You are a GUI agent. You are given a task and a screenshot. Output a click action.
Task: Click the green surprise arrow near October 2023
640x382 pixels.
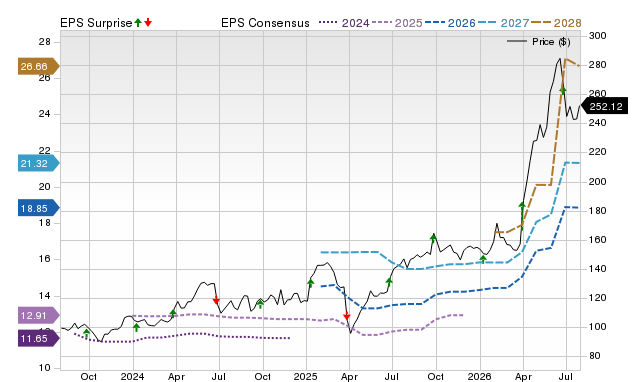(86, 333)
